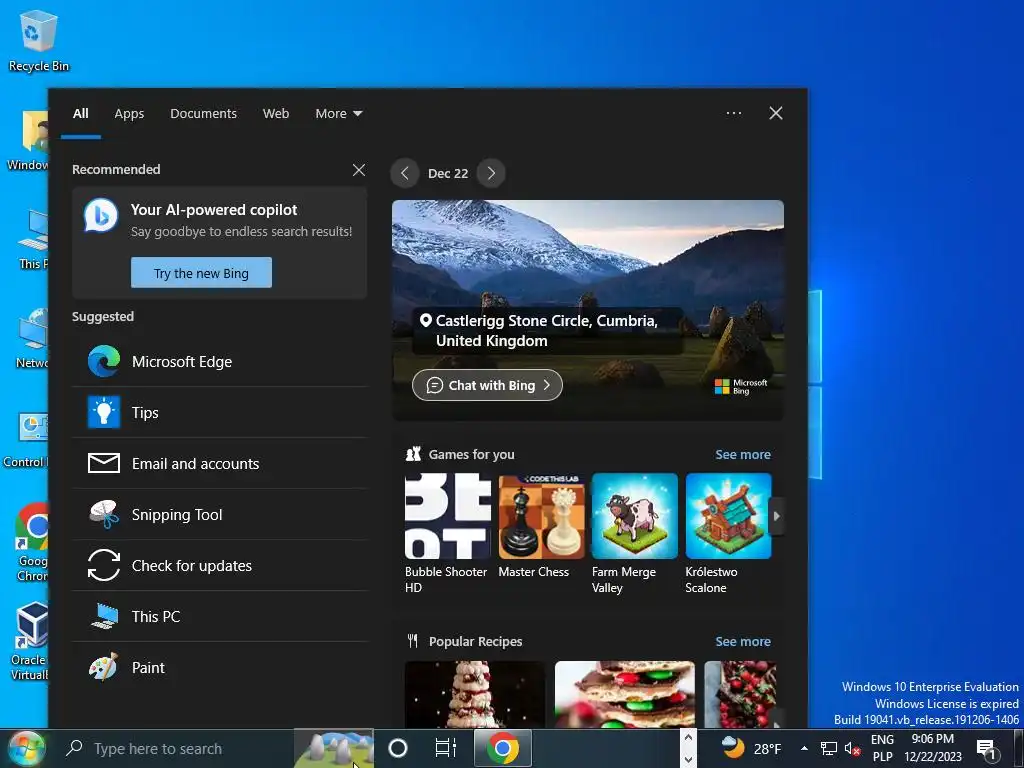The image size is (1024, 768).
Task: Open weather widget showing 28°F
Action: click(x=751, y=748)
